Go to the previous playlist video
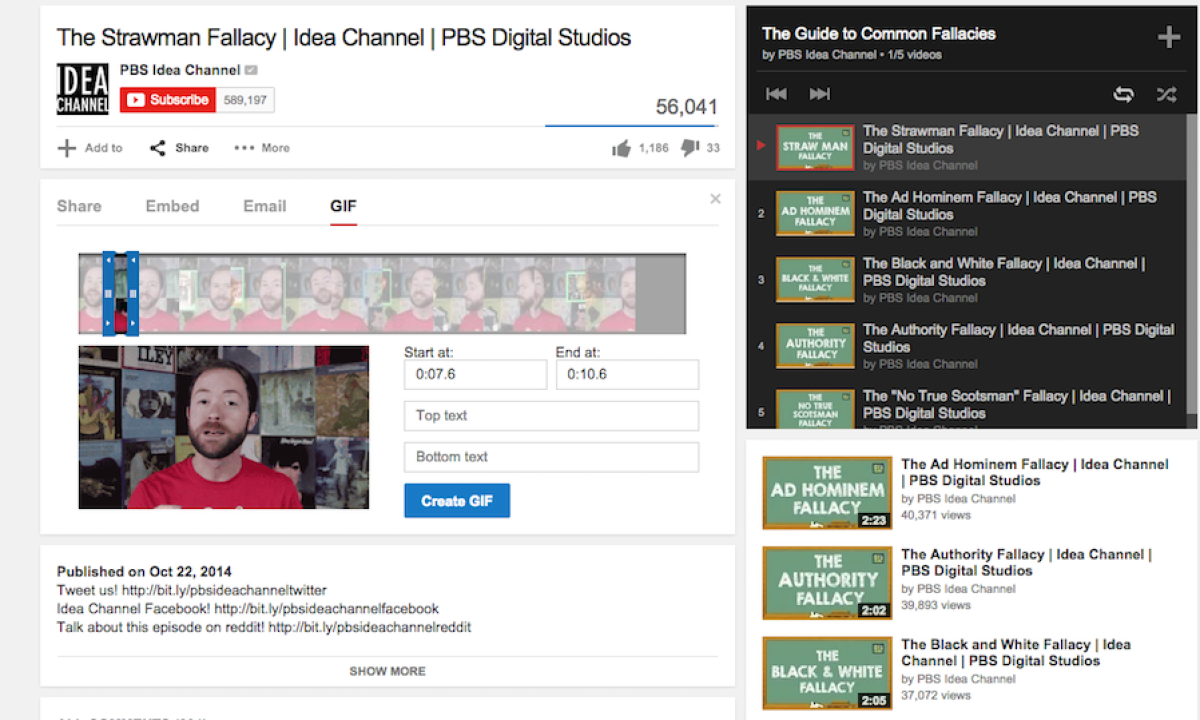The image size is (1200, 720). point(776,94)
